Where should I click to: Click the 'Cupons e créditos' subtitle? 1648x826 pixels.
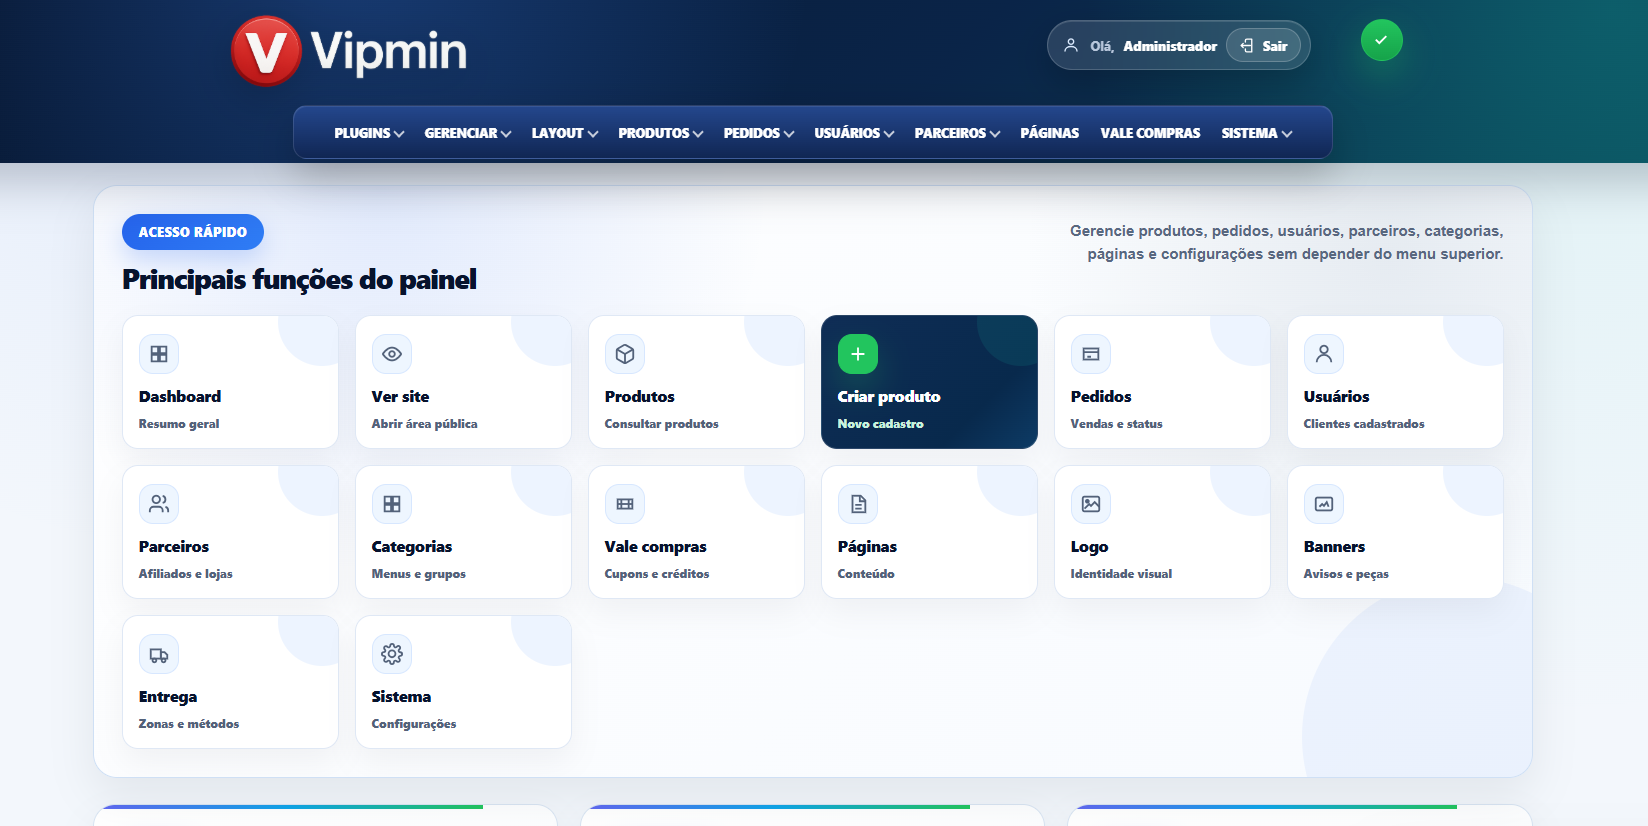(x=657, y=574)
